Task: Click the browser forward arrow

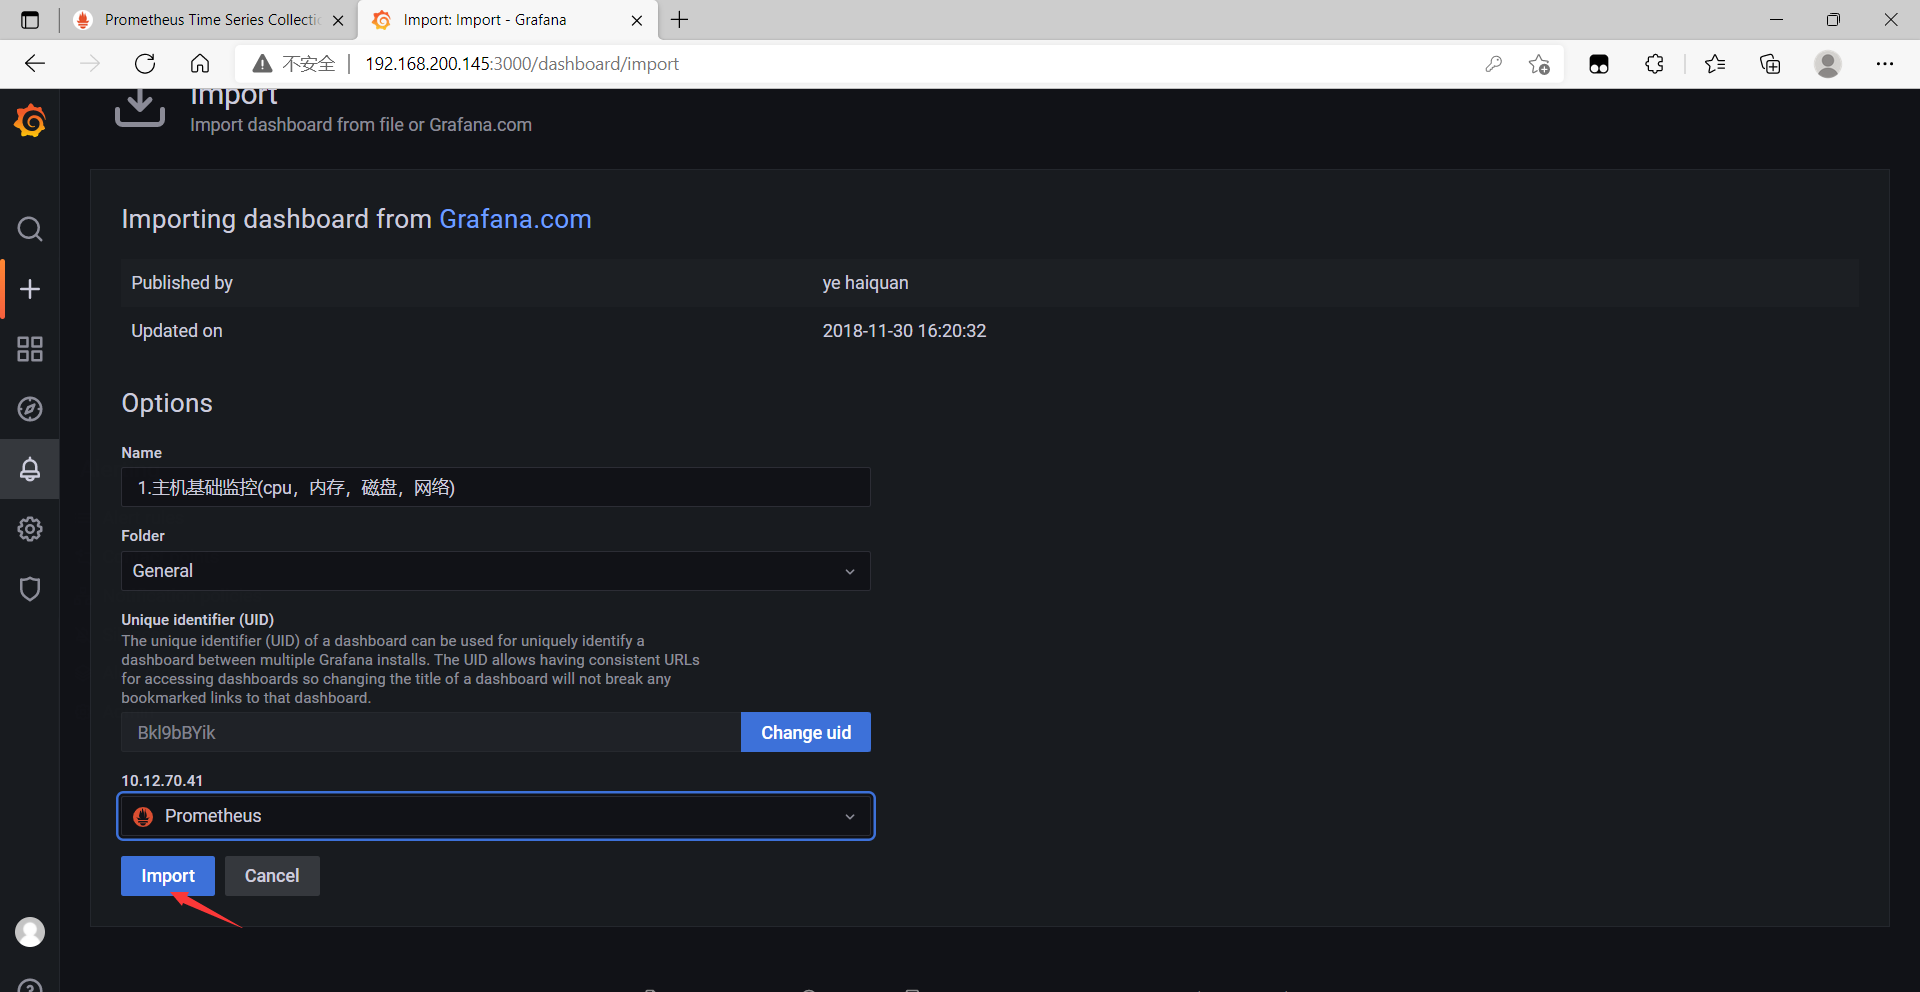Action: (x=90, y=64)
